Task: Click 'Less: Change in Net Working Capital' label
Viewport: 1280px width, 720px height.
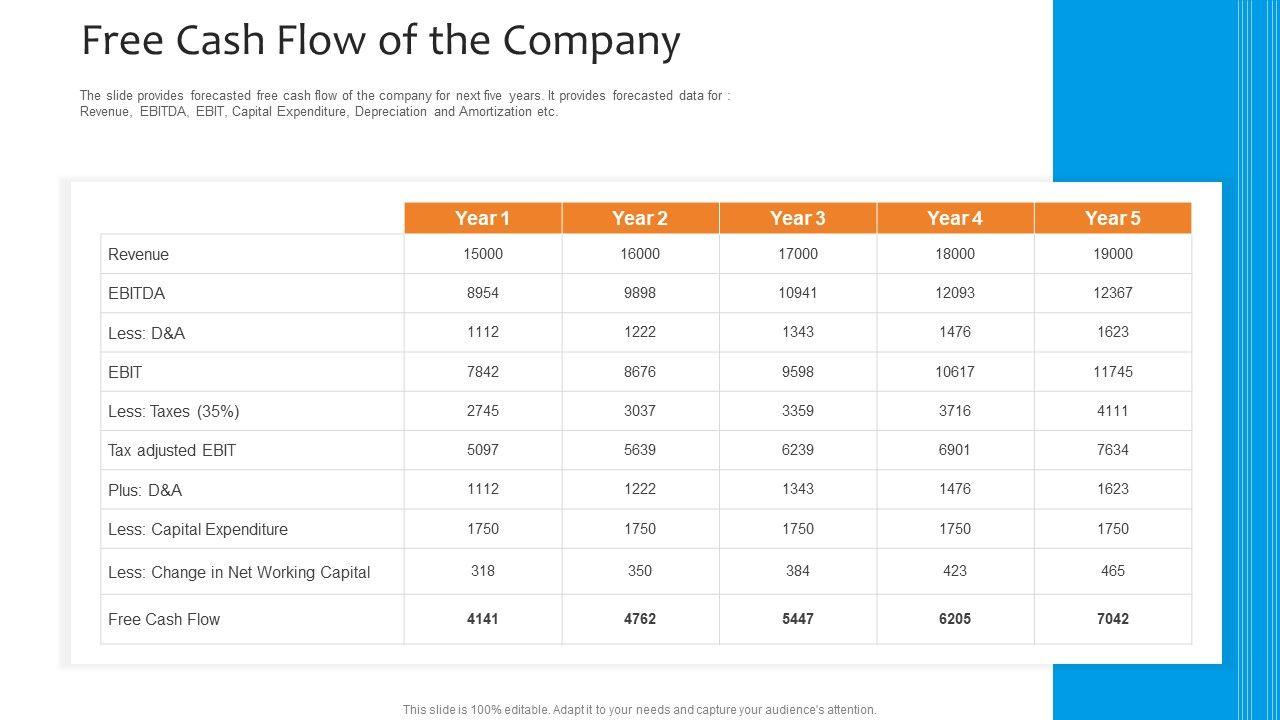Action: (x=239, y=573)
